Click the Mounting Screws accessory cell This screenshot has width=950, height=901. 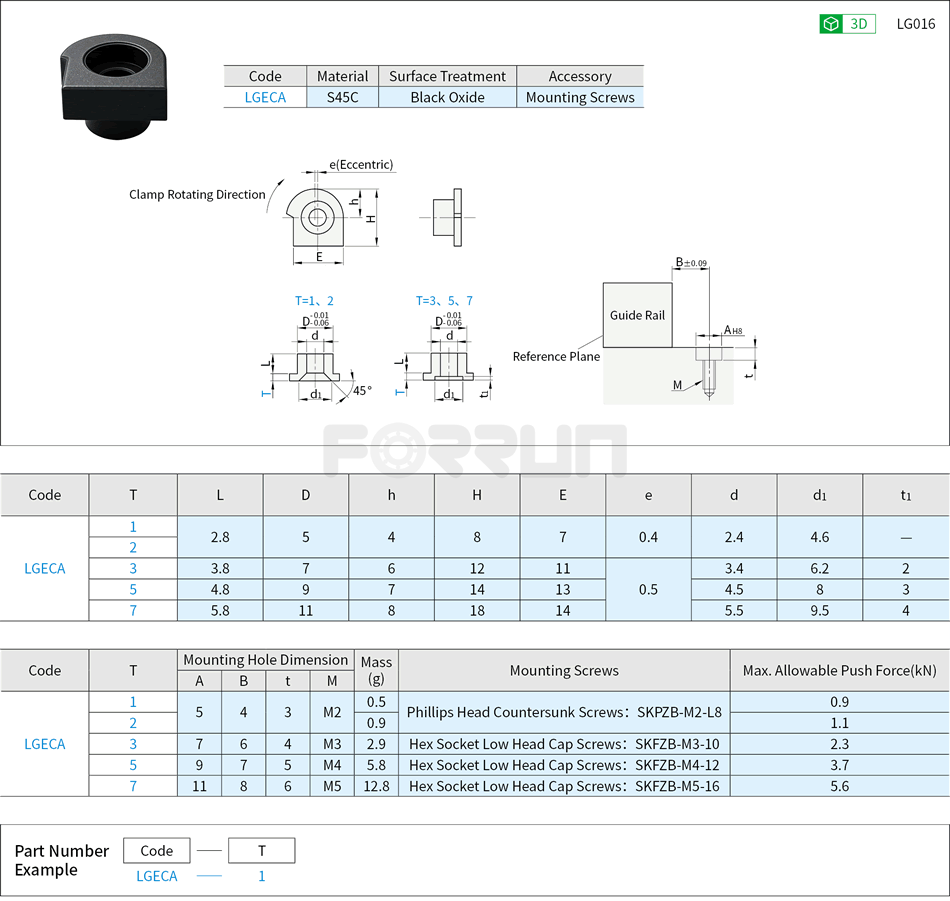[x=580, y=98]
